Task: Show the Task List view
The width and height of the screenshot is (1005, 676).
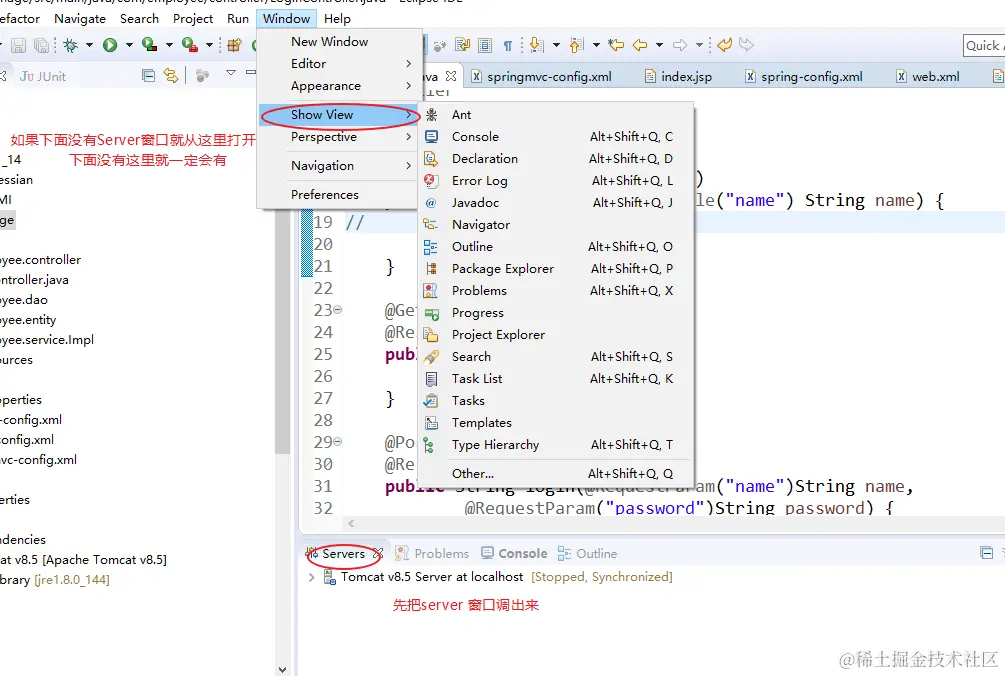Action: click(x=556, y=379)
